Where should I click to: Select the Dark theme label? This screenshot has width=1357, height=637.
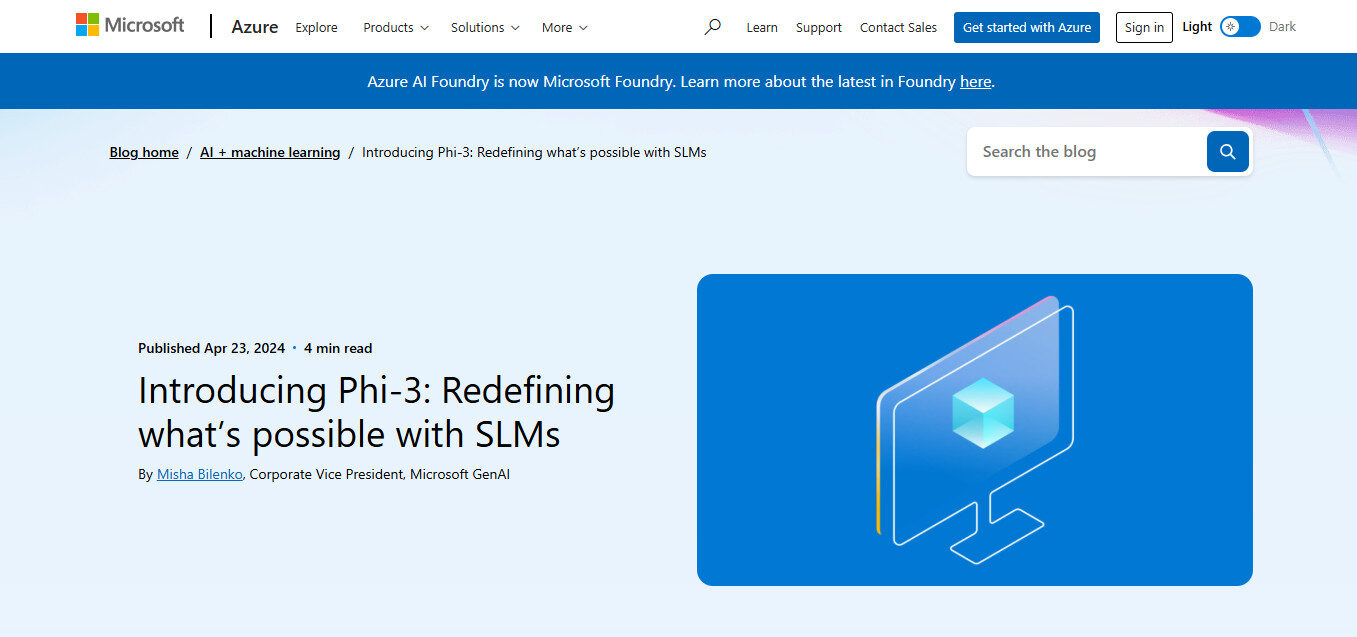click(x=1282, y=27)
